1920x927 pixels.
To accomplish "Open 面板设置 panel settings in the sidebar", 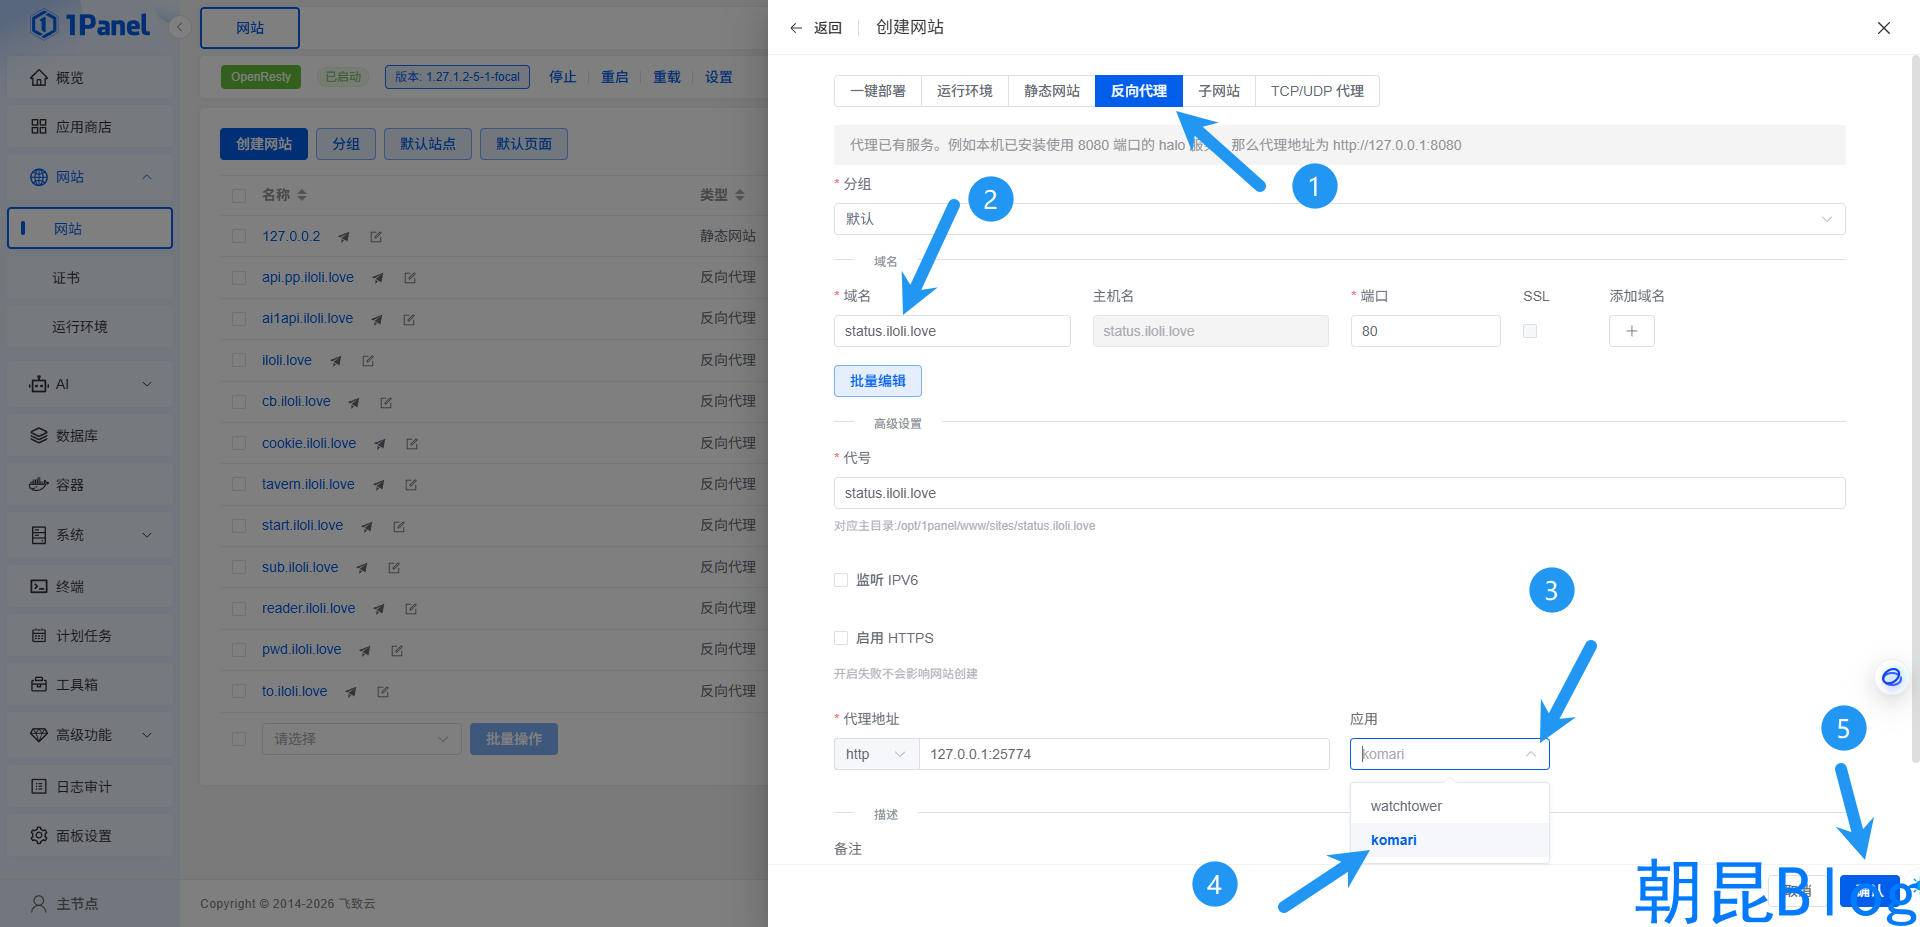I will [x=90, y=836].
